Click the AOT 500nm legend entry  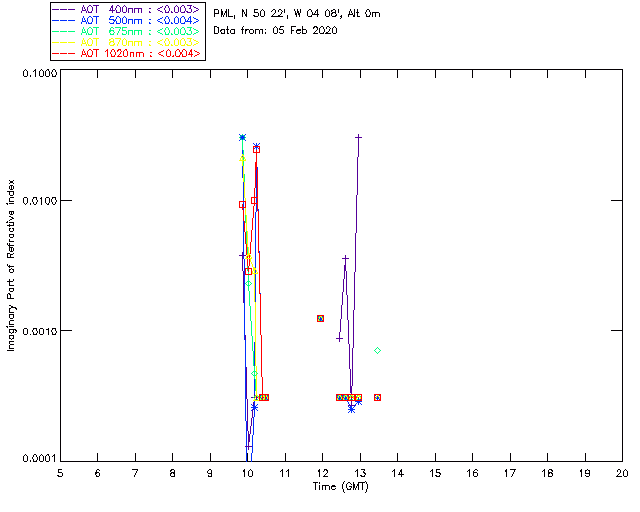click(127, 20)
